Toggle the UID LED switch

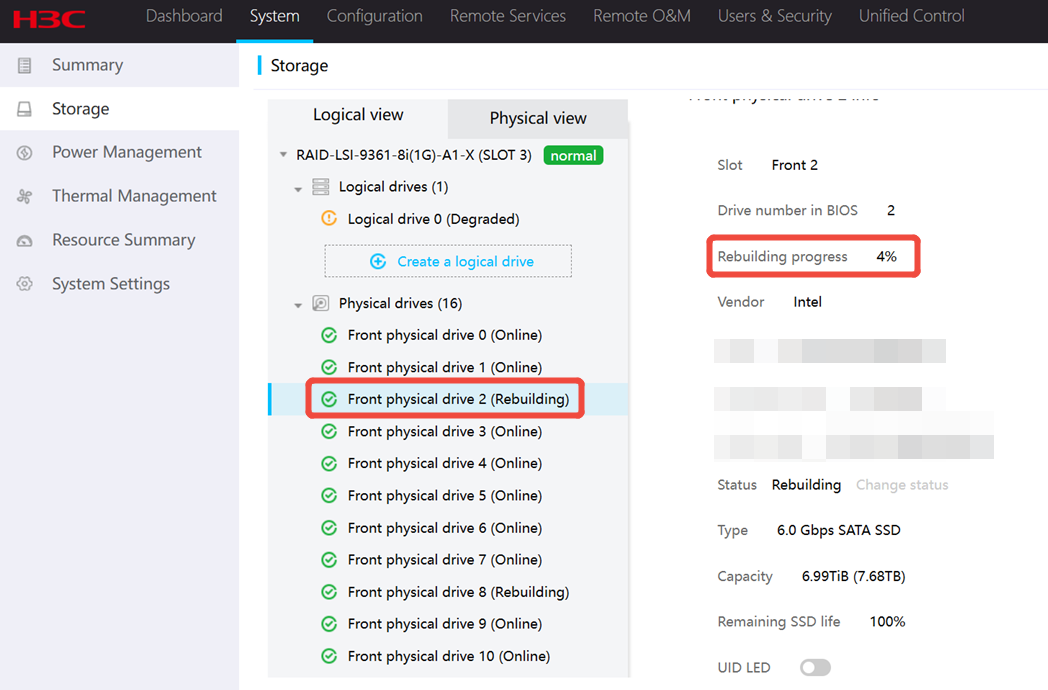815,667
